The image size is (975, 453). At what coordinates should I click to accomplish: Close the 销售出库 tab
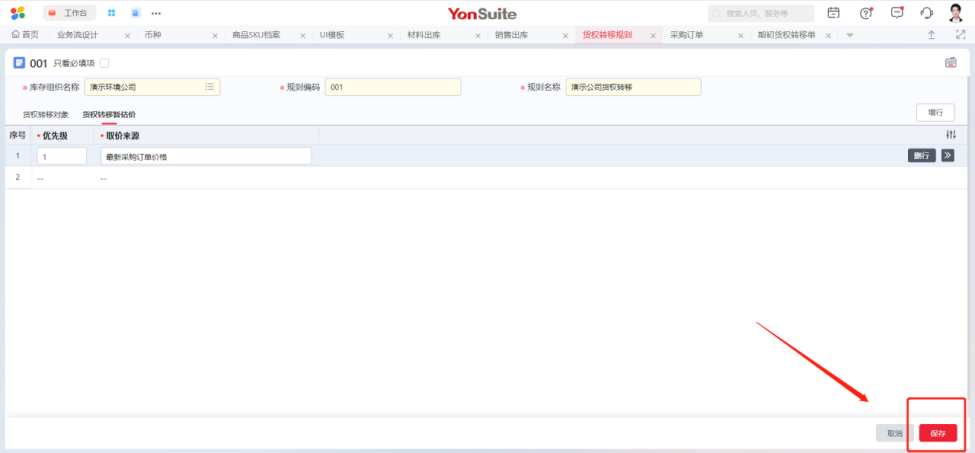pyautogui.click(x=564, y=35)
